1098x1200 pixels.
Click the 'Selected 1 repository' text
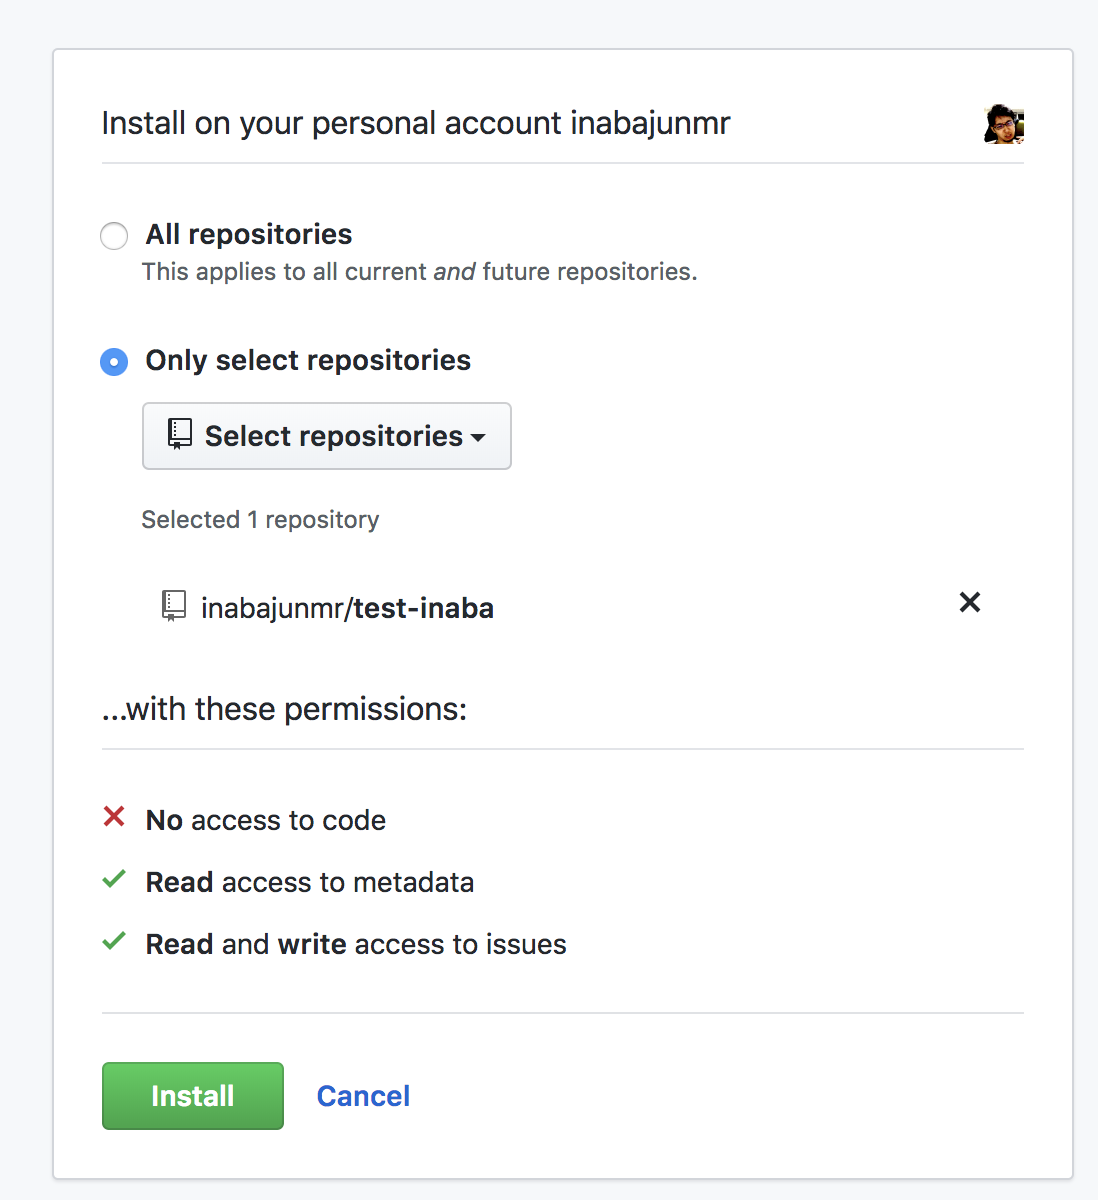[260, 520]
